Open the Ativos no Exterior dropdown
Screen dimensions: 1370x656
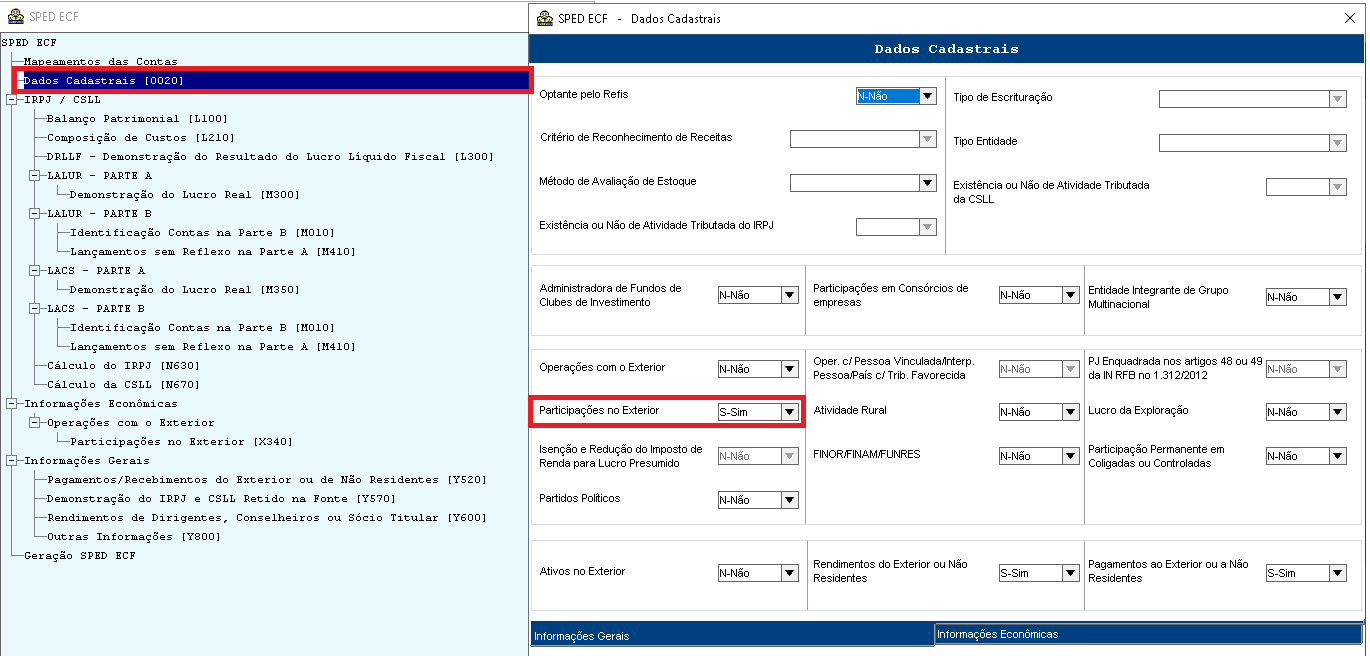790,573
